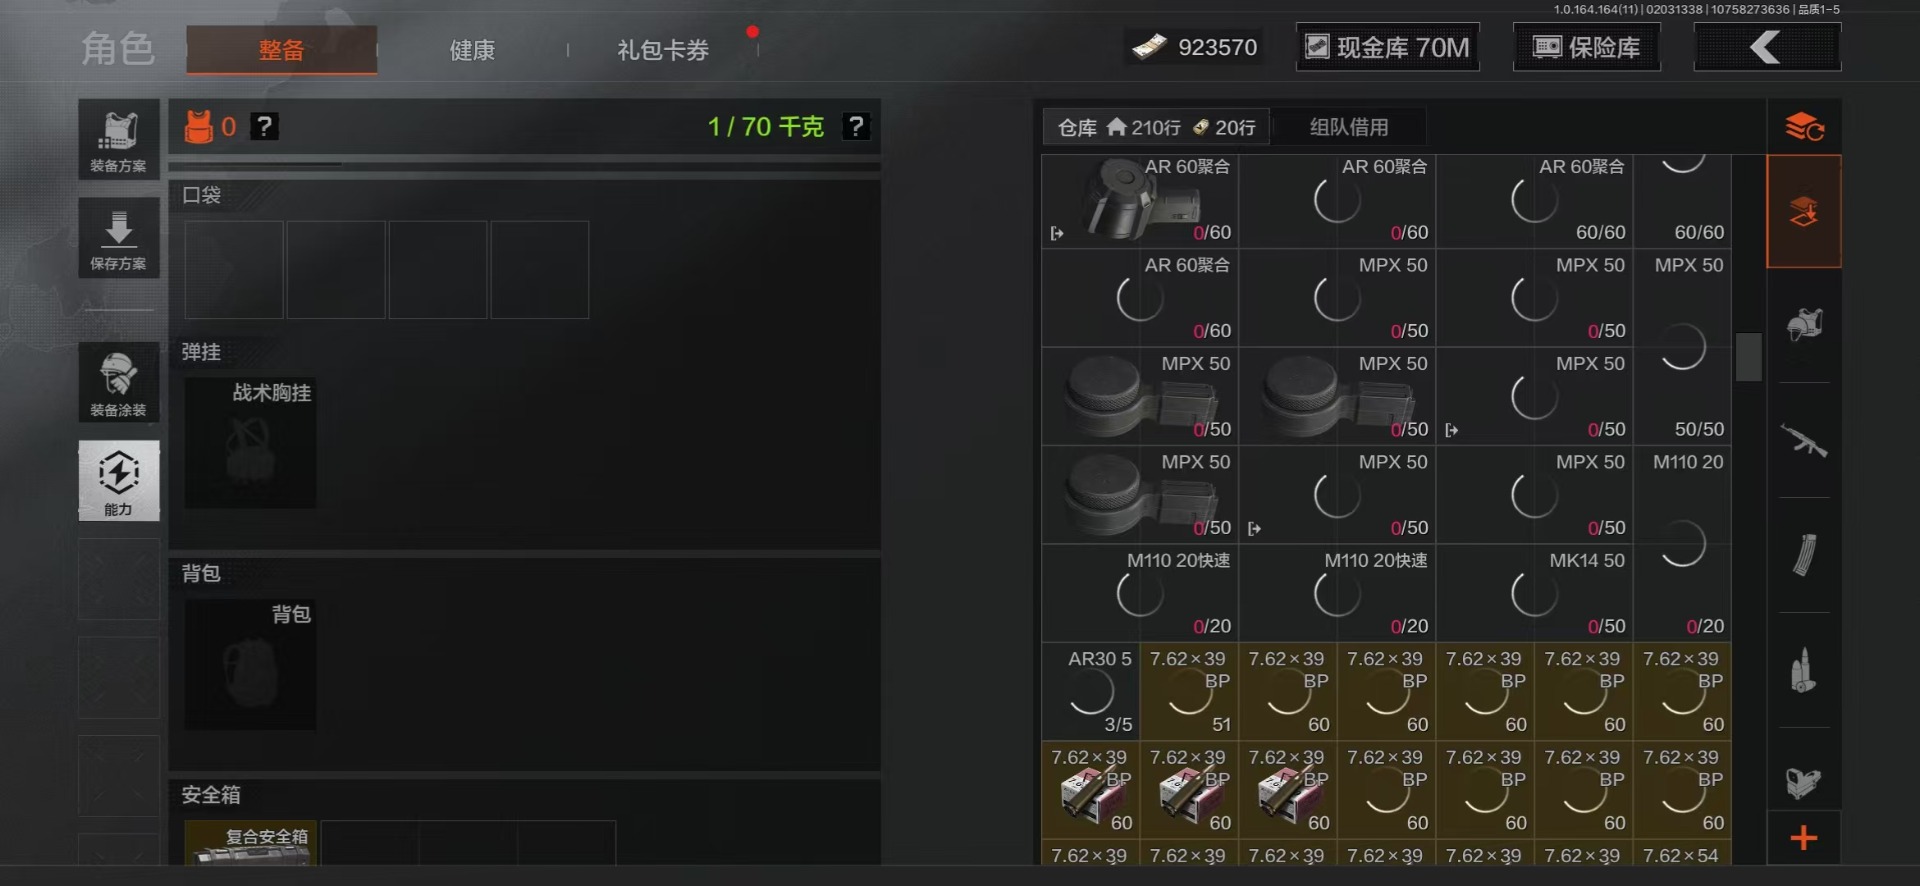
Task: Filter warehouse by ammo bullet icon
Action: click(1803, 670)
